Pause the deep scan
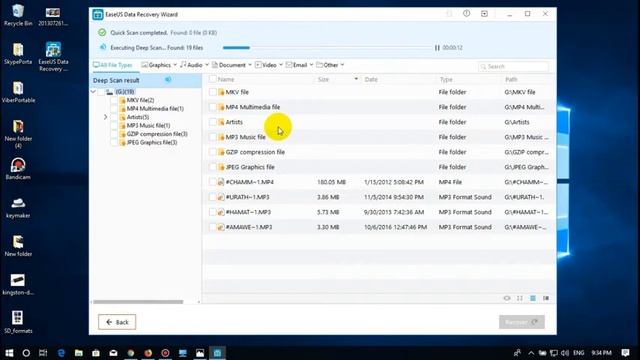Screen dimensions: 640x360 437,48
